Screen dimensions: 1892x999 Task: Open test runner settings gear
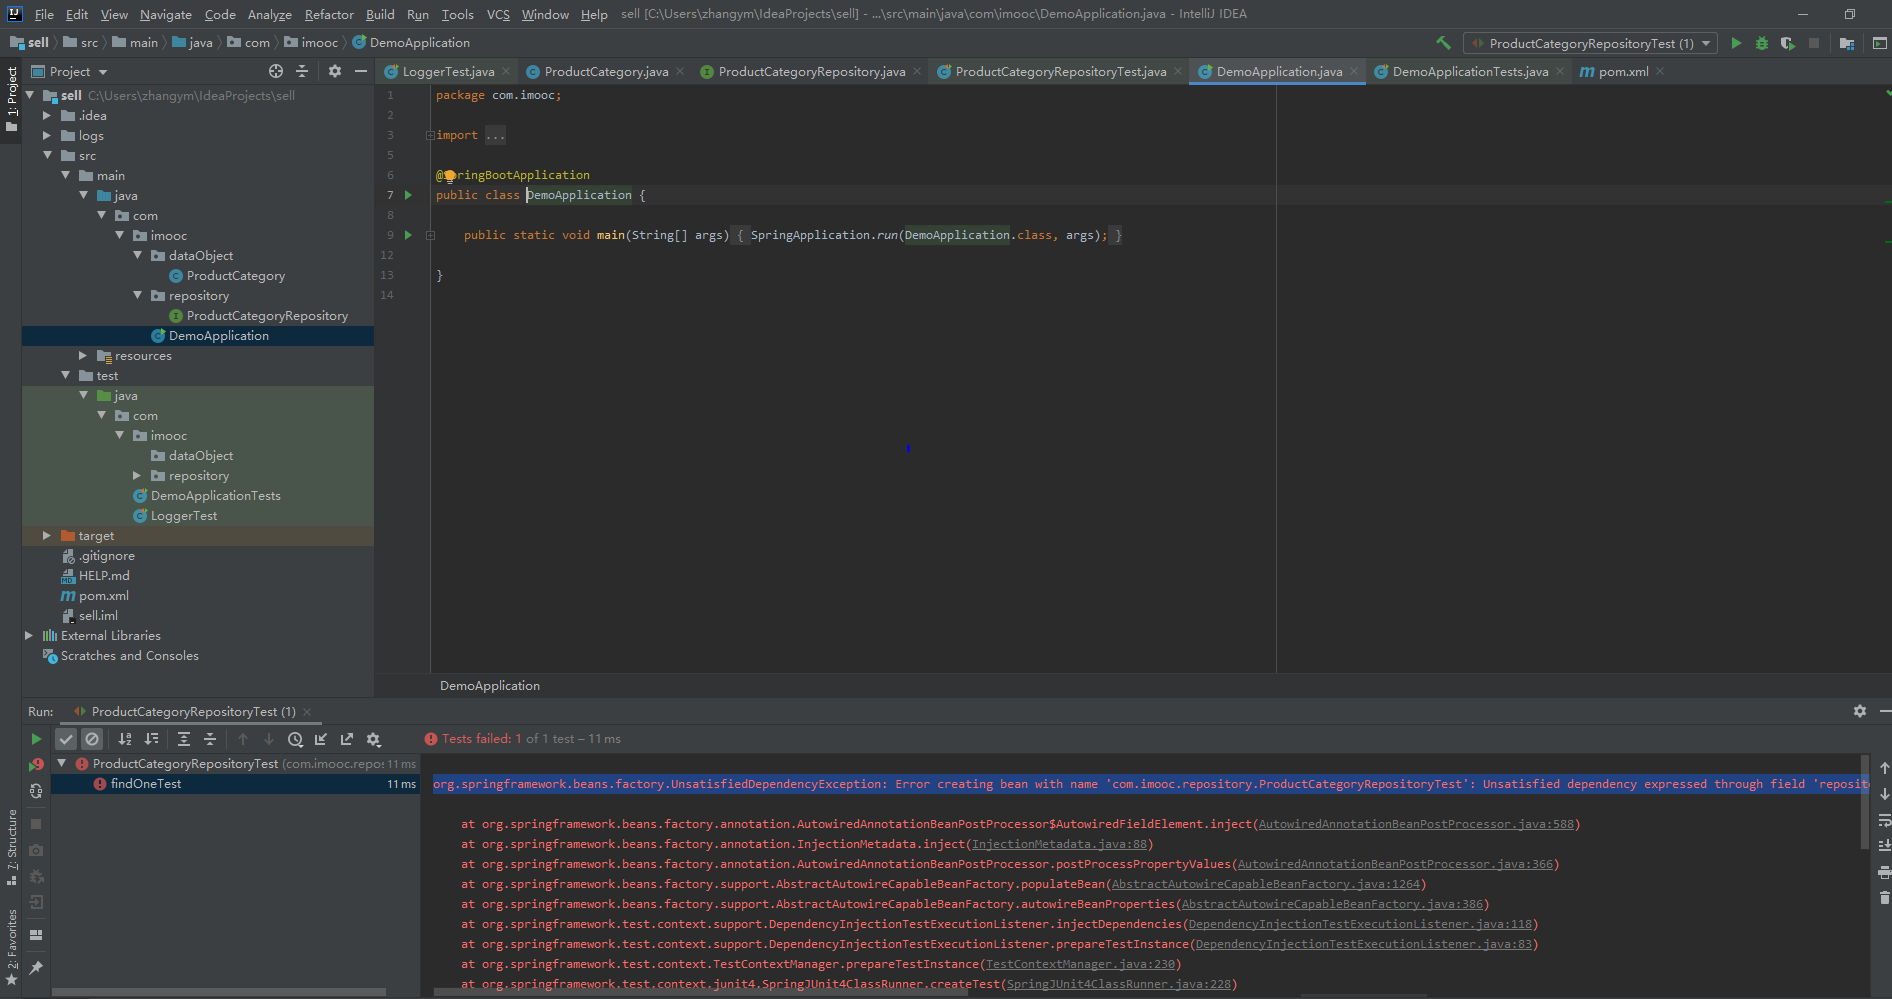[x=373, y=739]
